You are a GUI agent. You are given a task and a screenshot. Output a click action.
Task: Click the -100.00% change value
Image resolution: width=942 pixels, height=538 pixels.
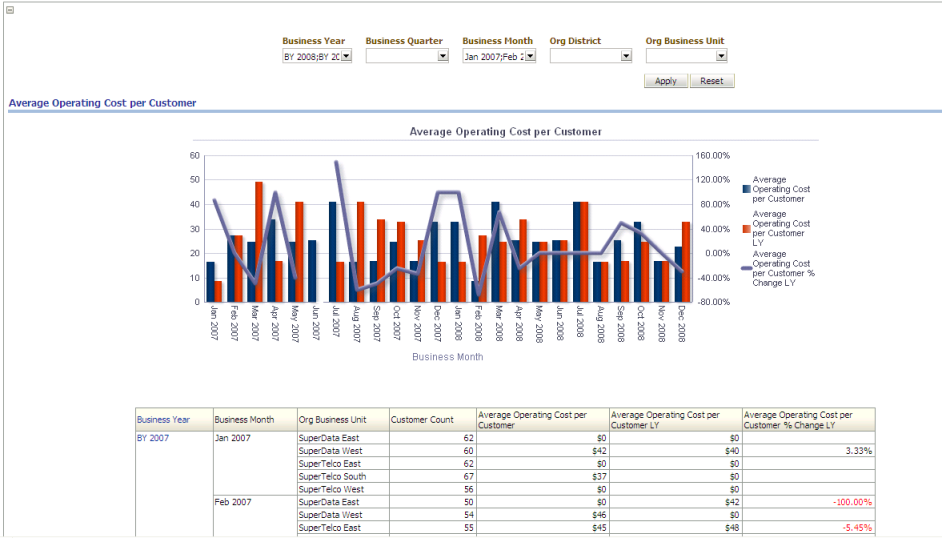coord(852,502)
